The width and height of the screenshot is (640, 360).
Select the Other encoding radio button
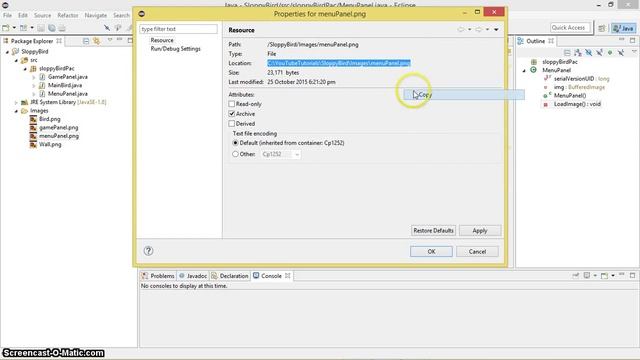(x=235, y=154)
